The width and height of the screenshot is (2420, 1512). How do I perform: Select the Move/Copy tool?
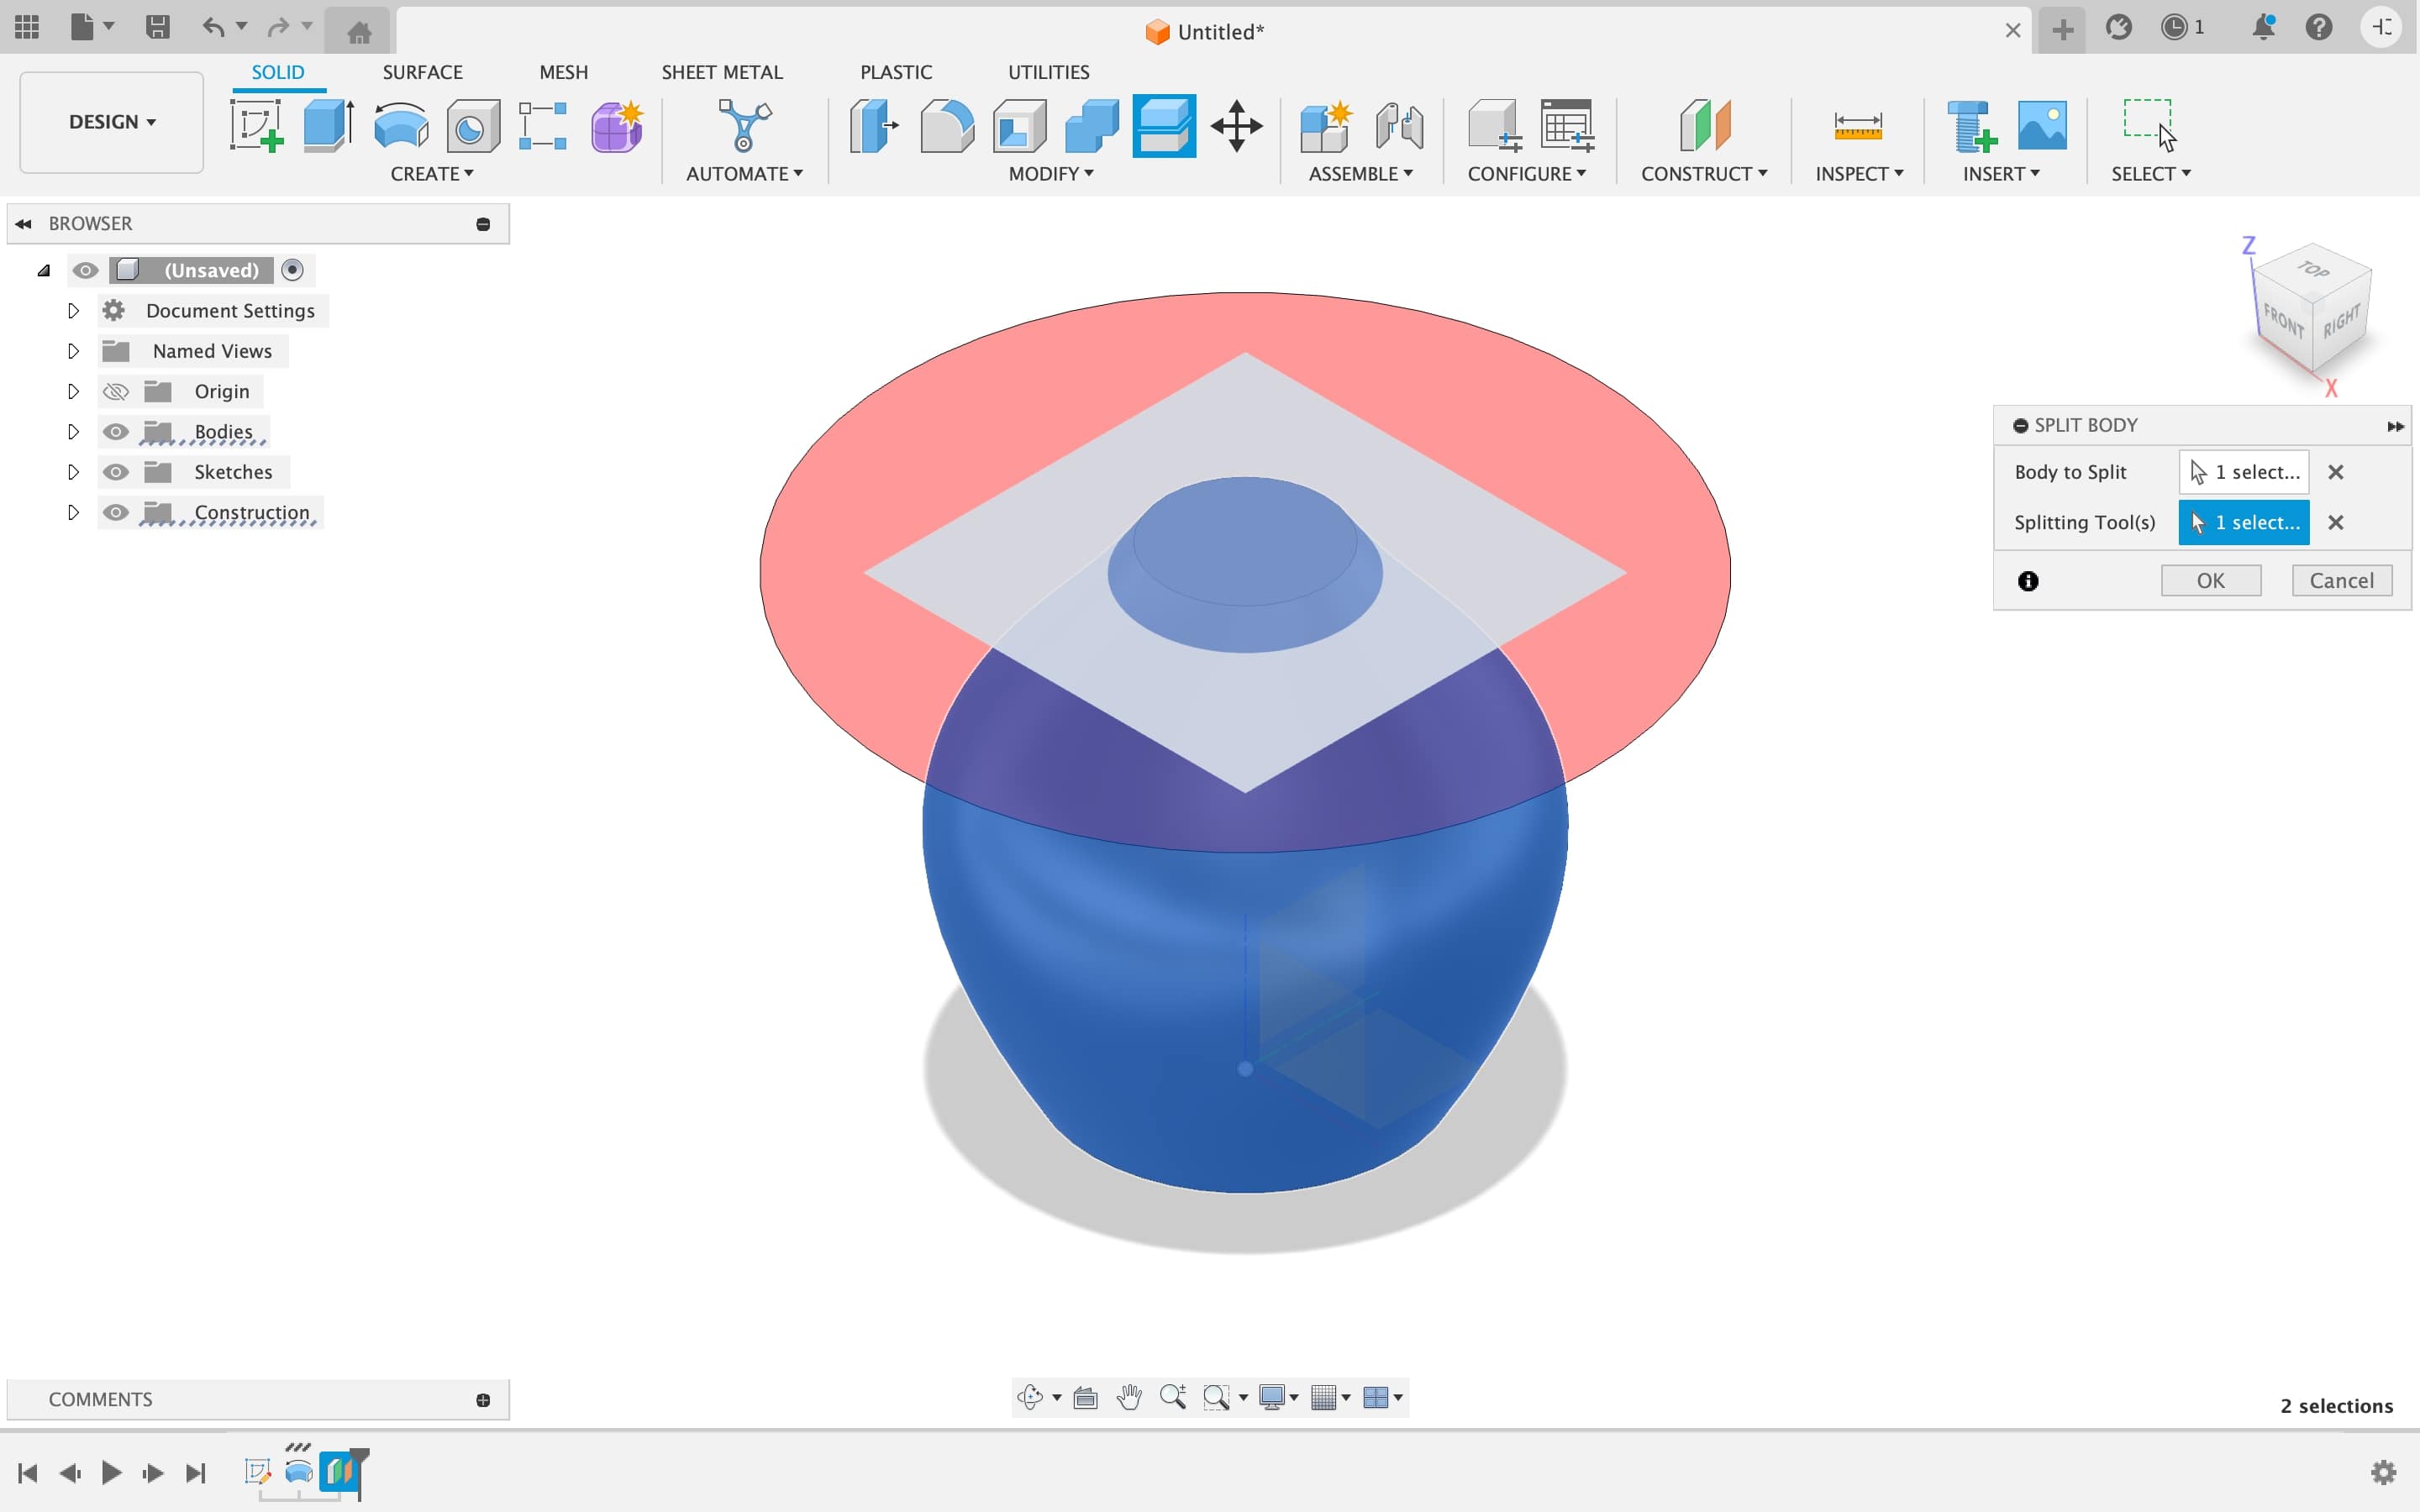coord(1237,126)
